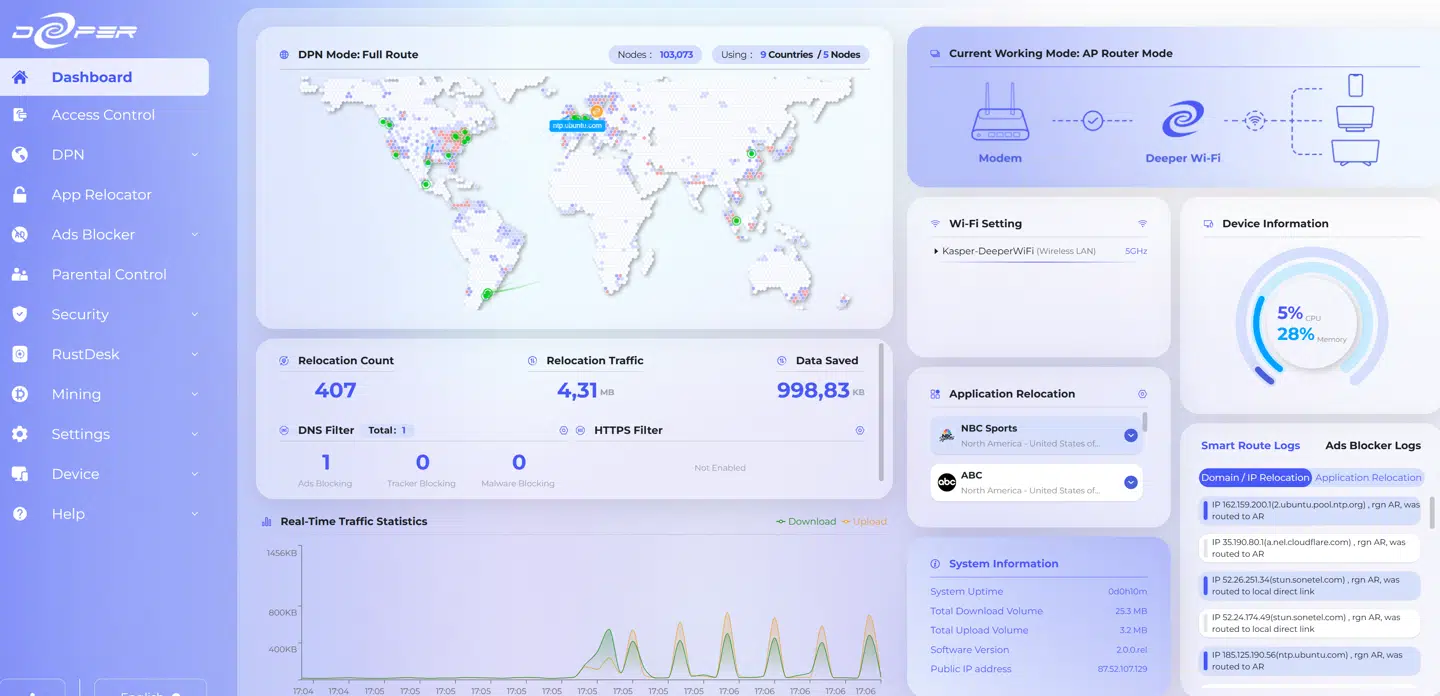Click Wi-Fi signal icon right of Wi-Fi Setting
Image resolution: width=1440 pixels, height=696 pixels.
[x=1142, y=224]
